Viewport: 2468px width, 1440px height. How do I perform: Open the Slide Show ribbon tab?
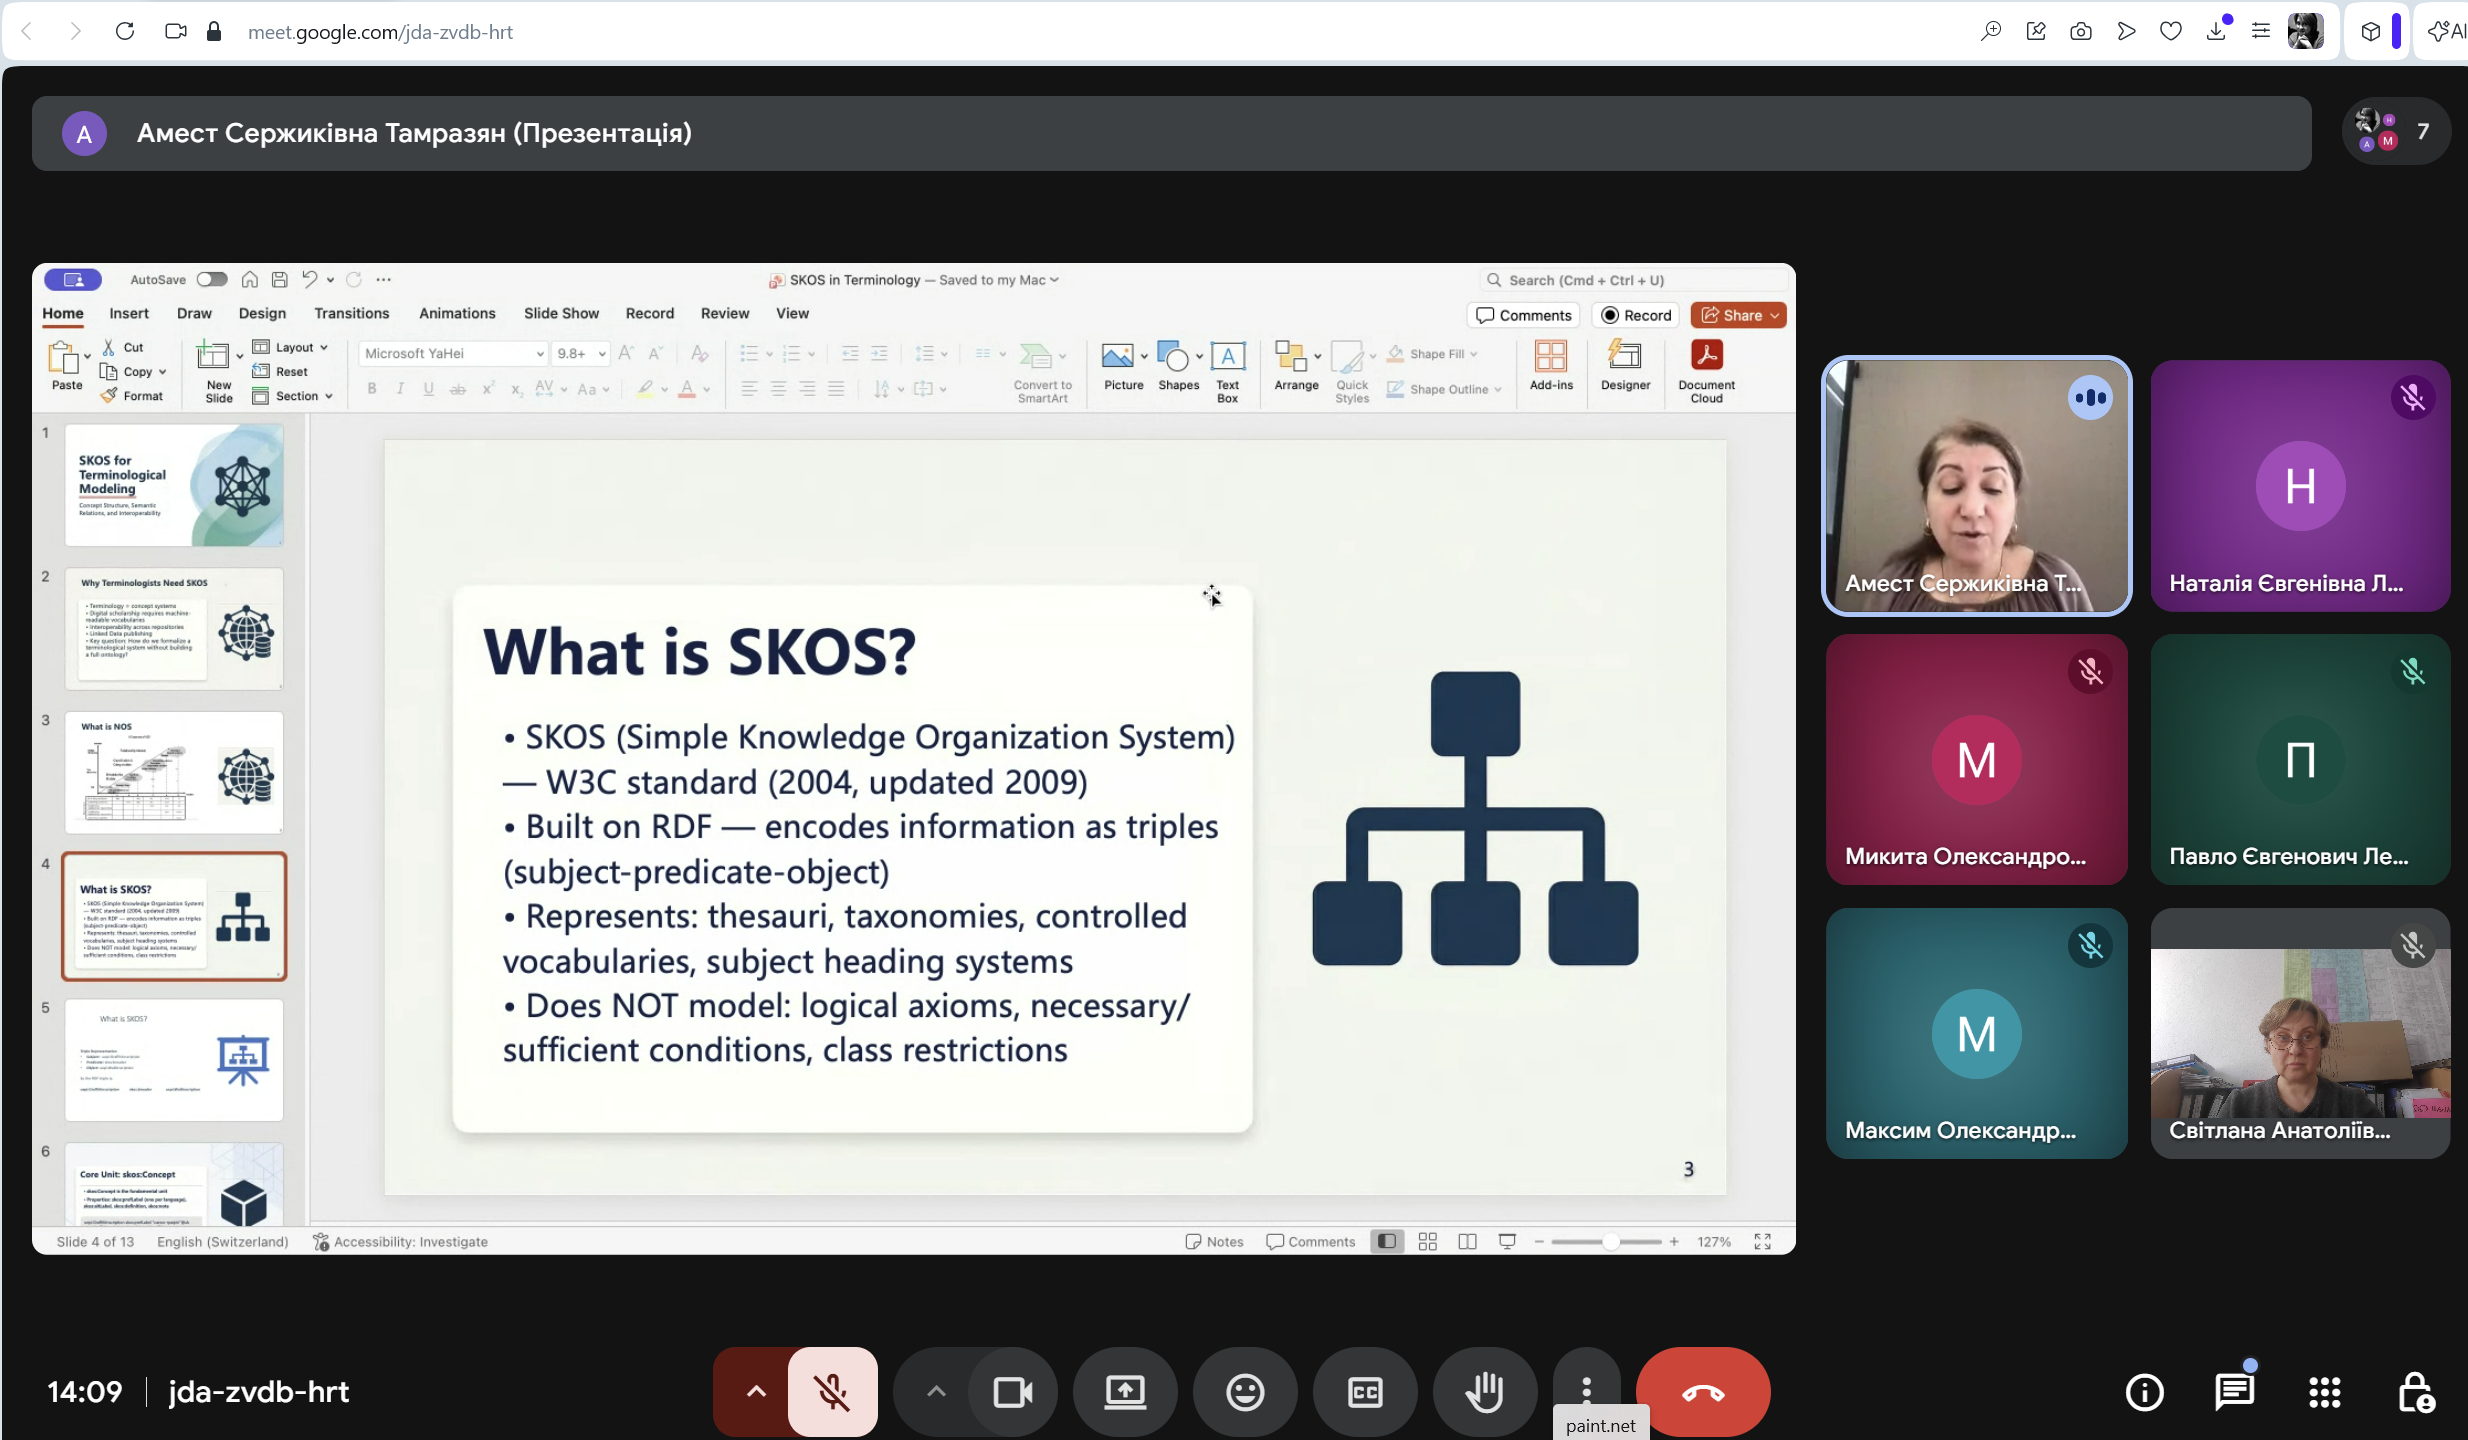pyautogui.click(x=561, y=313)
